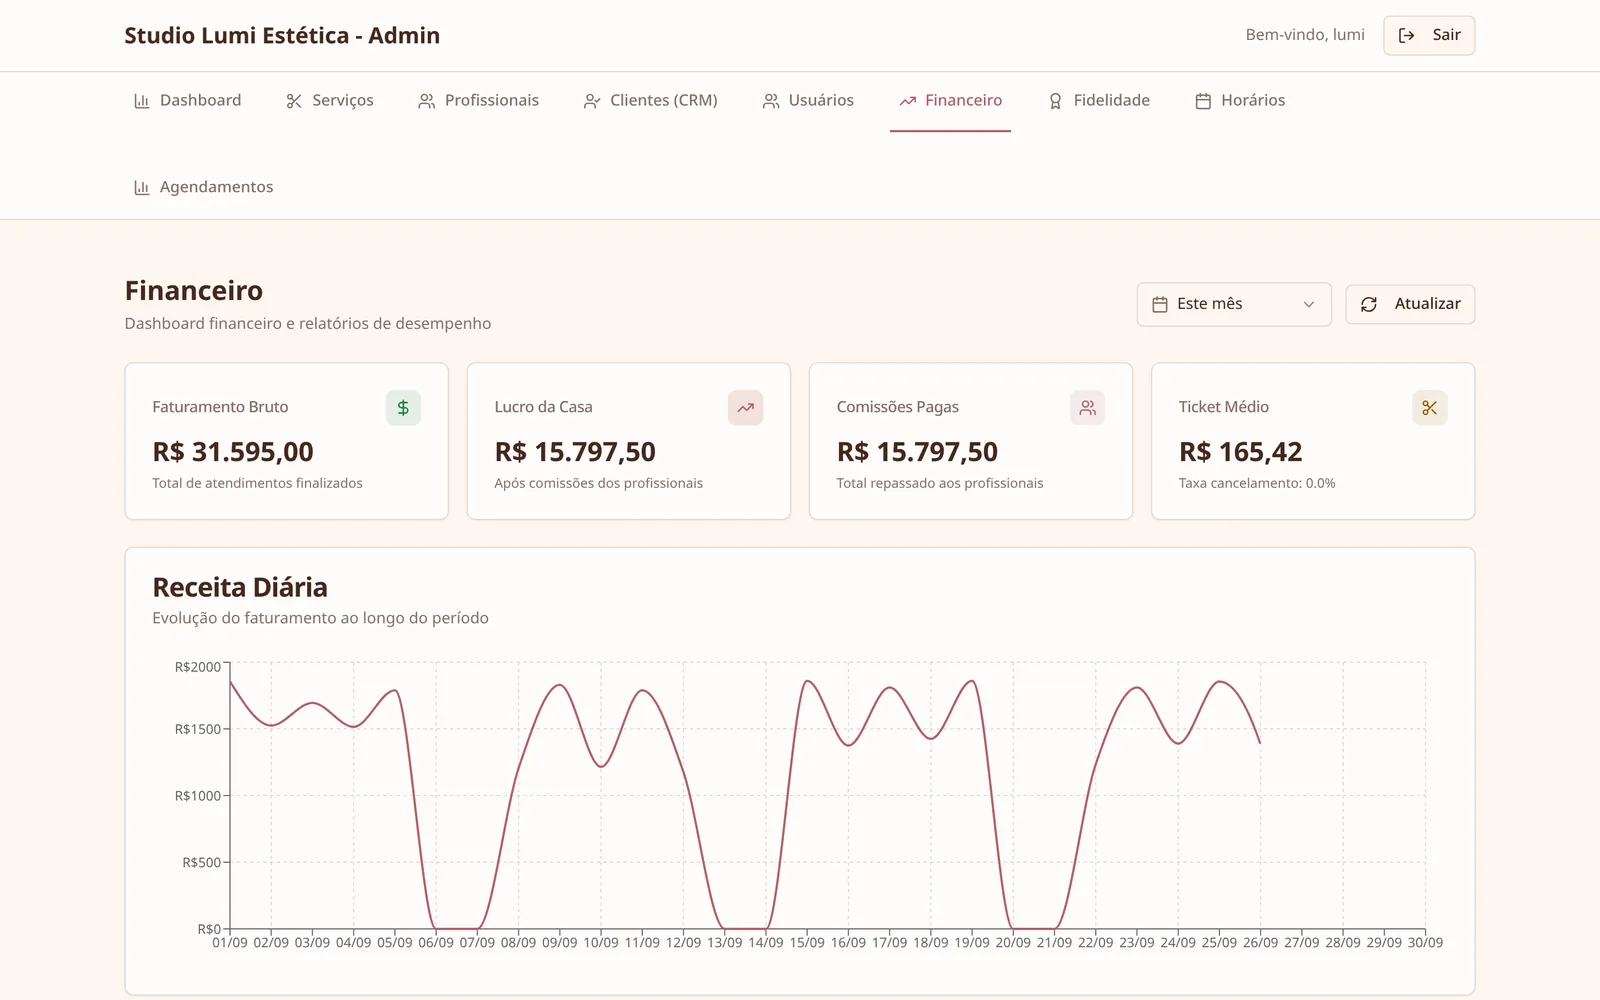
Task: Select the Usuários tab
Action: [808, 101]
